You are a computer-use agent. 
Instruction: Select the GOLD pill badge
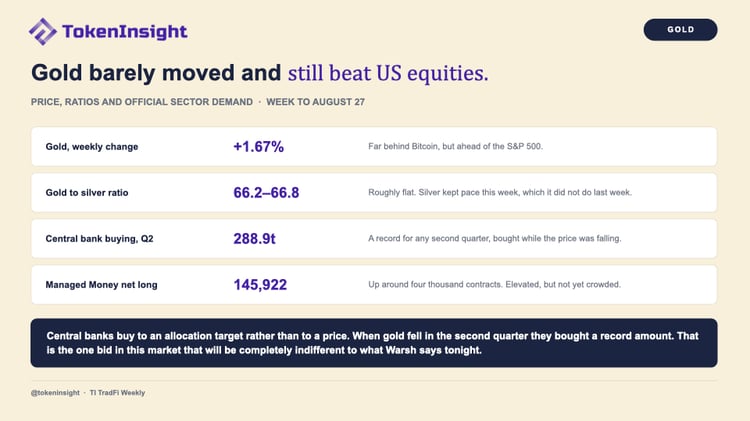(680, 30)
